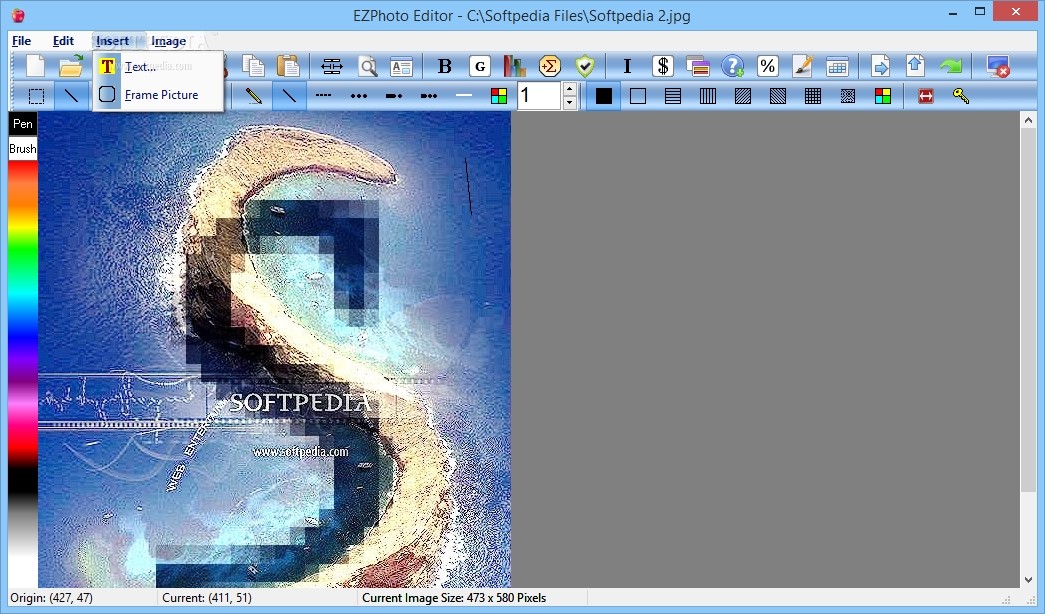The image size is (1045, 614).
Task: Open the Image menu
Action: click(169, 41)
